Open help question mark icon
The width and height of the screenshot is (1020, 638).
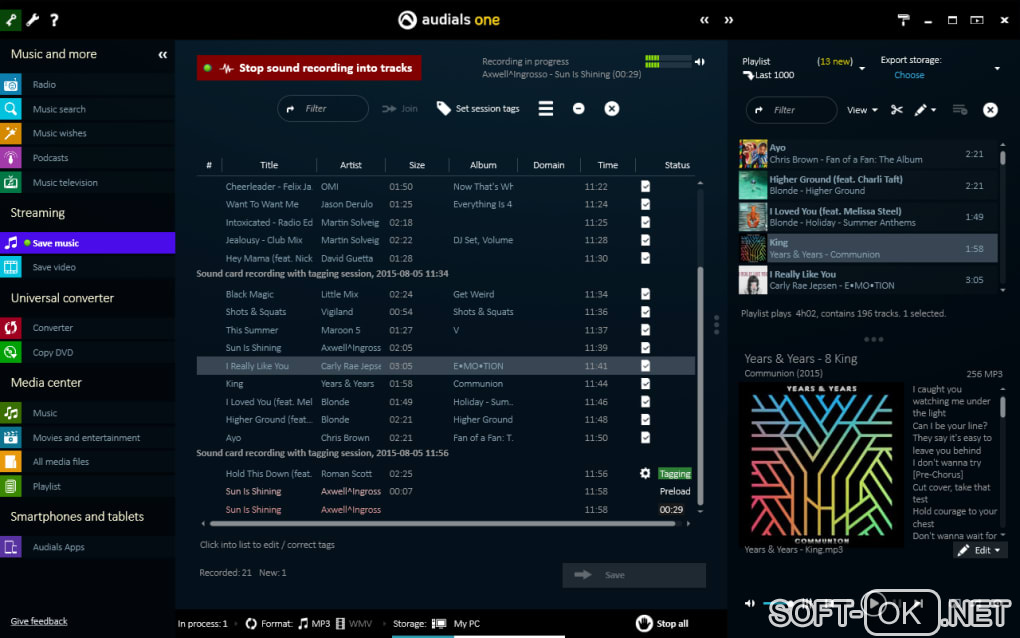point(55,20)
